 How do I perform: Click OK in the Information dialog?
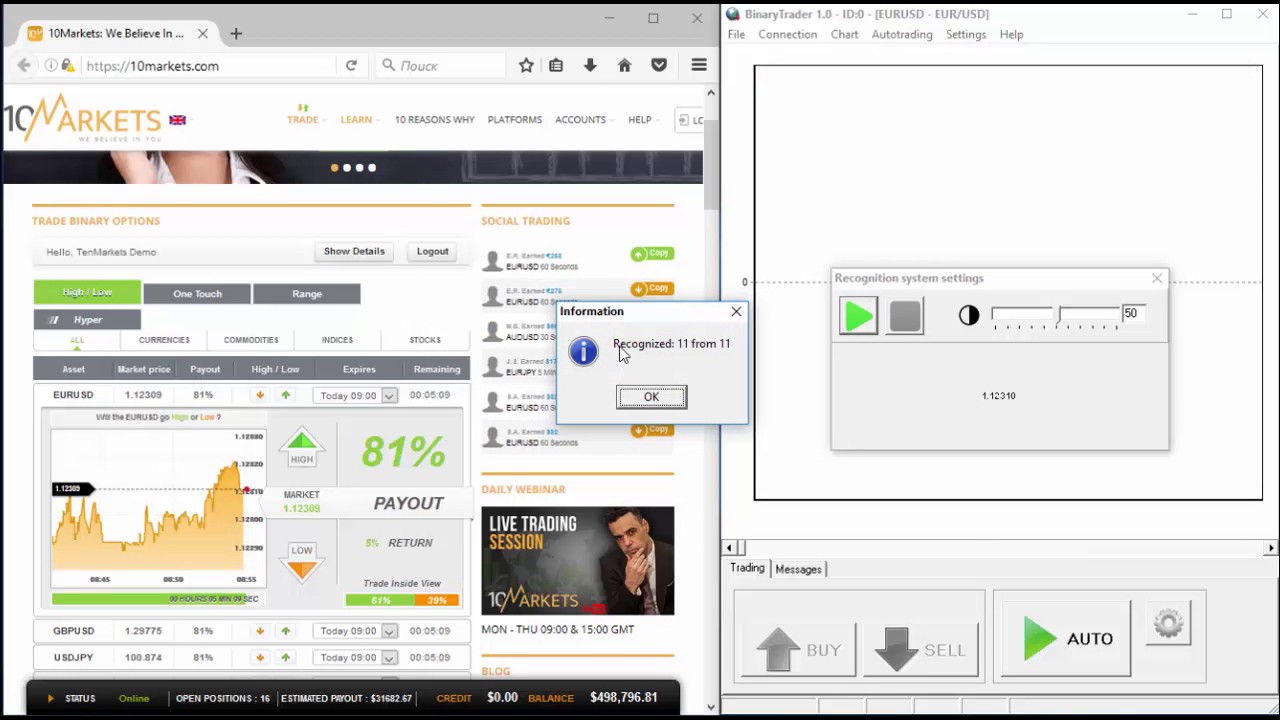pos(651,397)
